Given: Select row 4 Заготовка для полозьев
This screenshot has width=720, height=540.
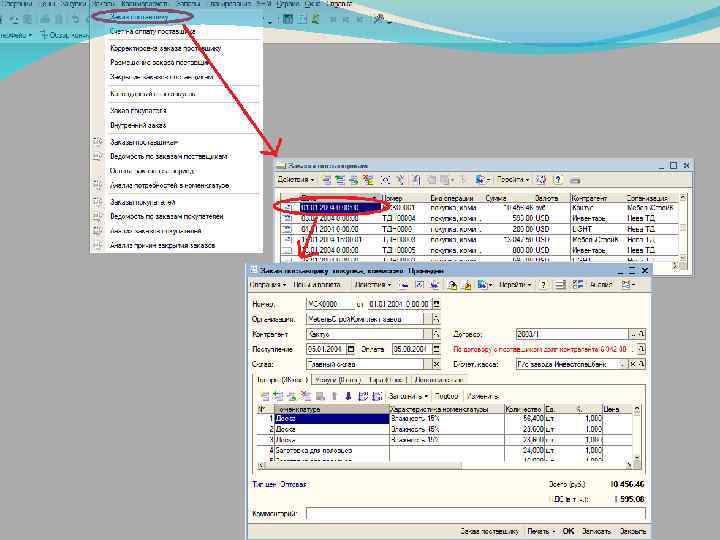Looking at the screenshot, I should click(445, 450).
